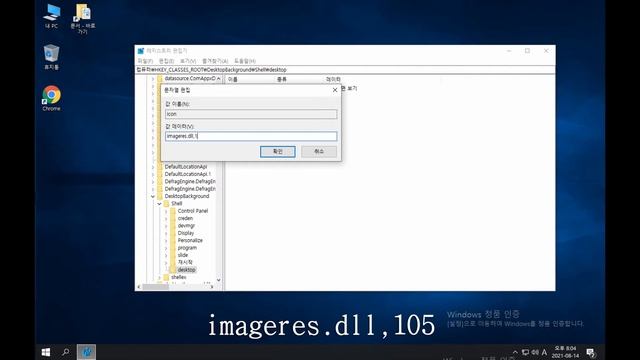
Task: Click the value name field showing Icon
Action: coord(251,114)
